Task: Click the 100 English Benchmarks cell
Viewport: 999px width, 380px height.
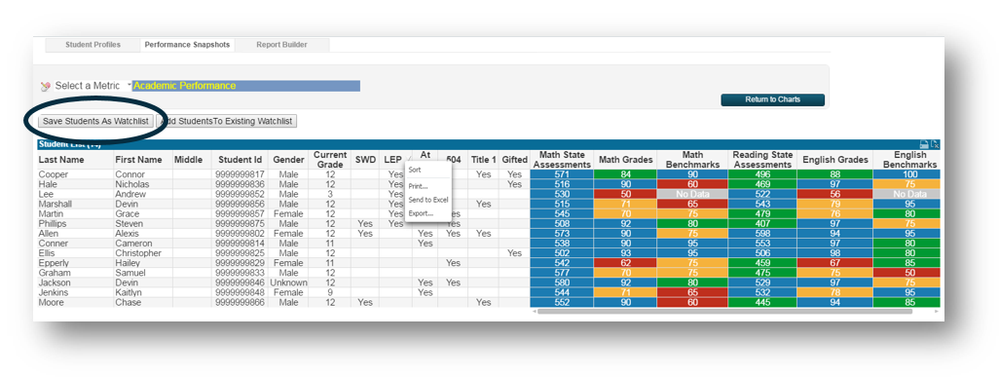Action: tap(910, 174)
